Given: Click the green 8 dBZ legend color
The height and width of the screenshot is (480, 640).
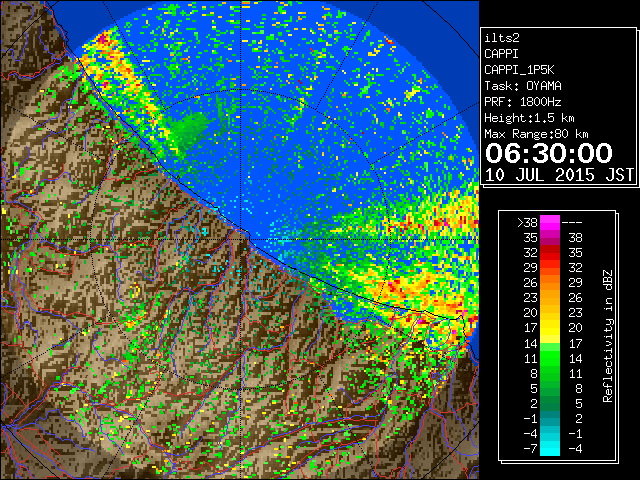Looking at the screenshot, I should (550, 373).
